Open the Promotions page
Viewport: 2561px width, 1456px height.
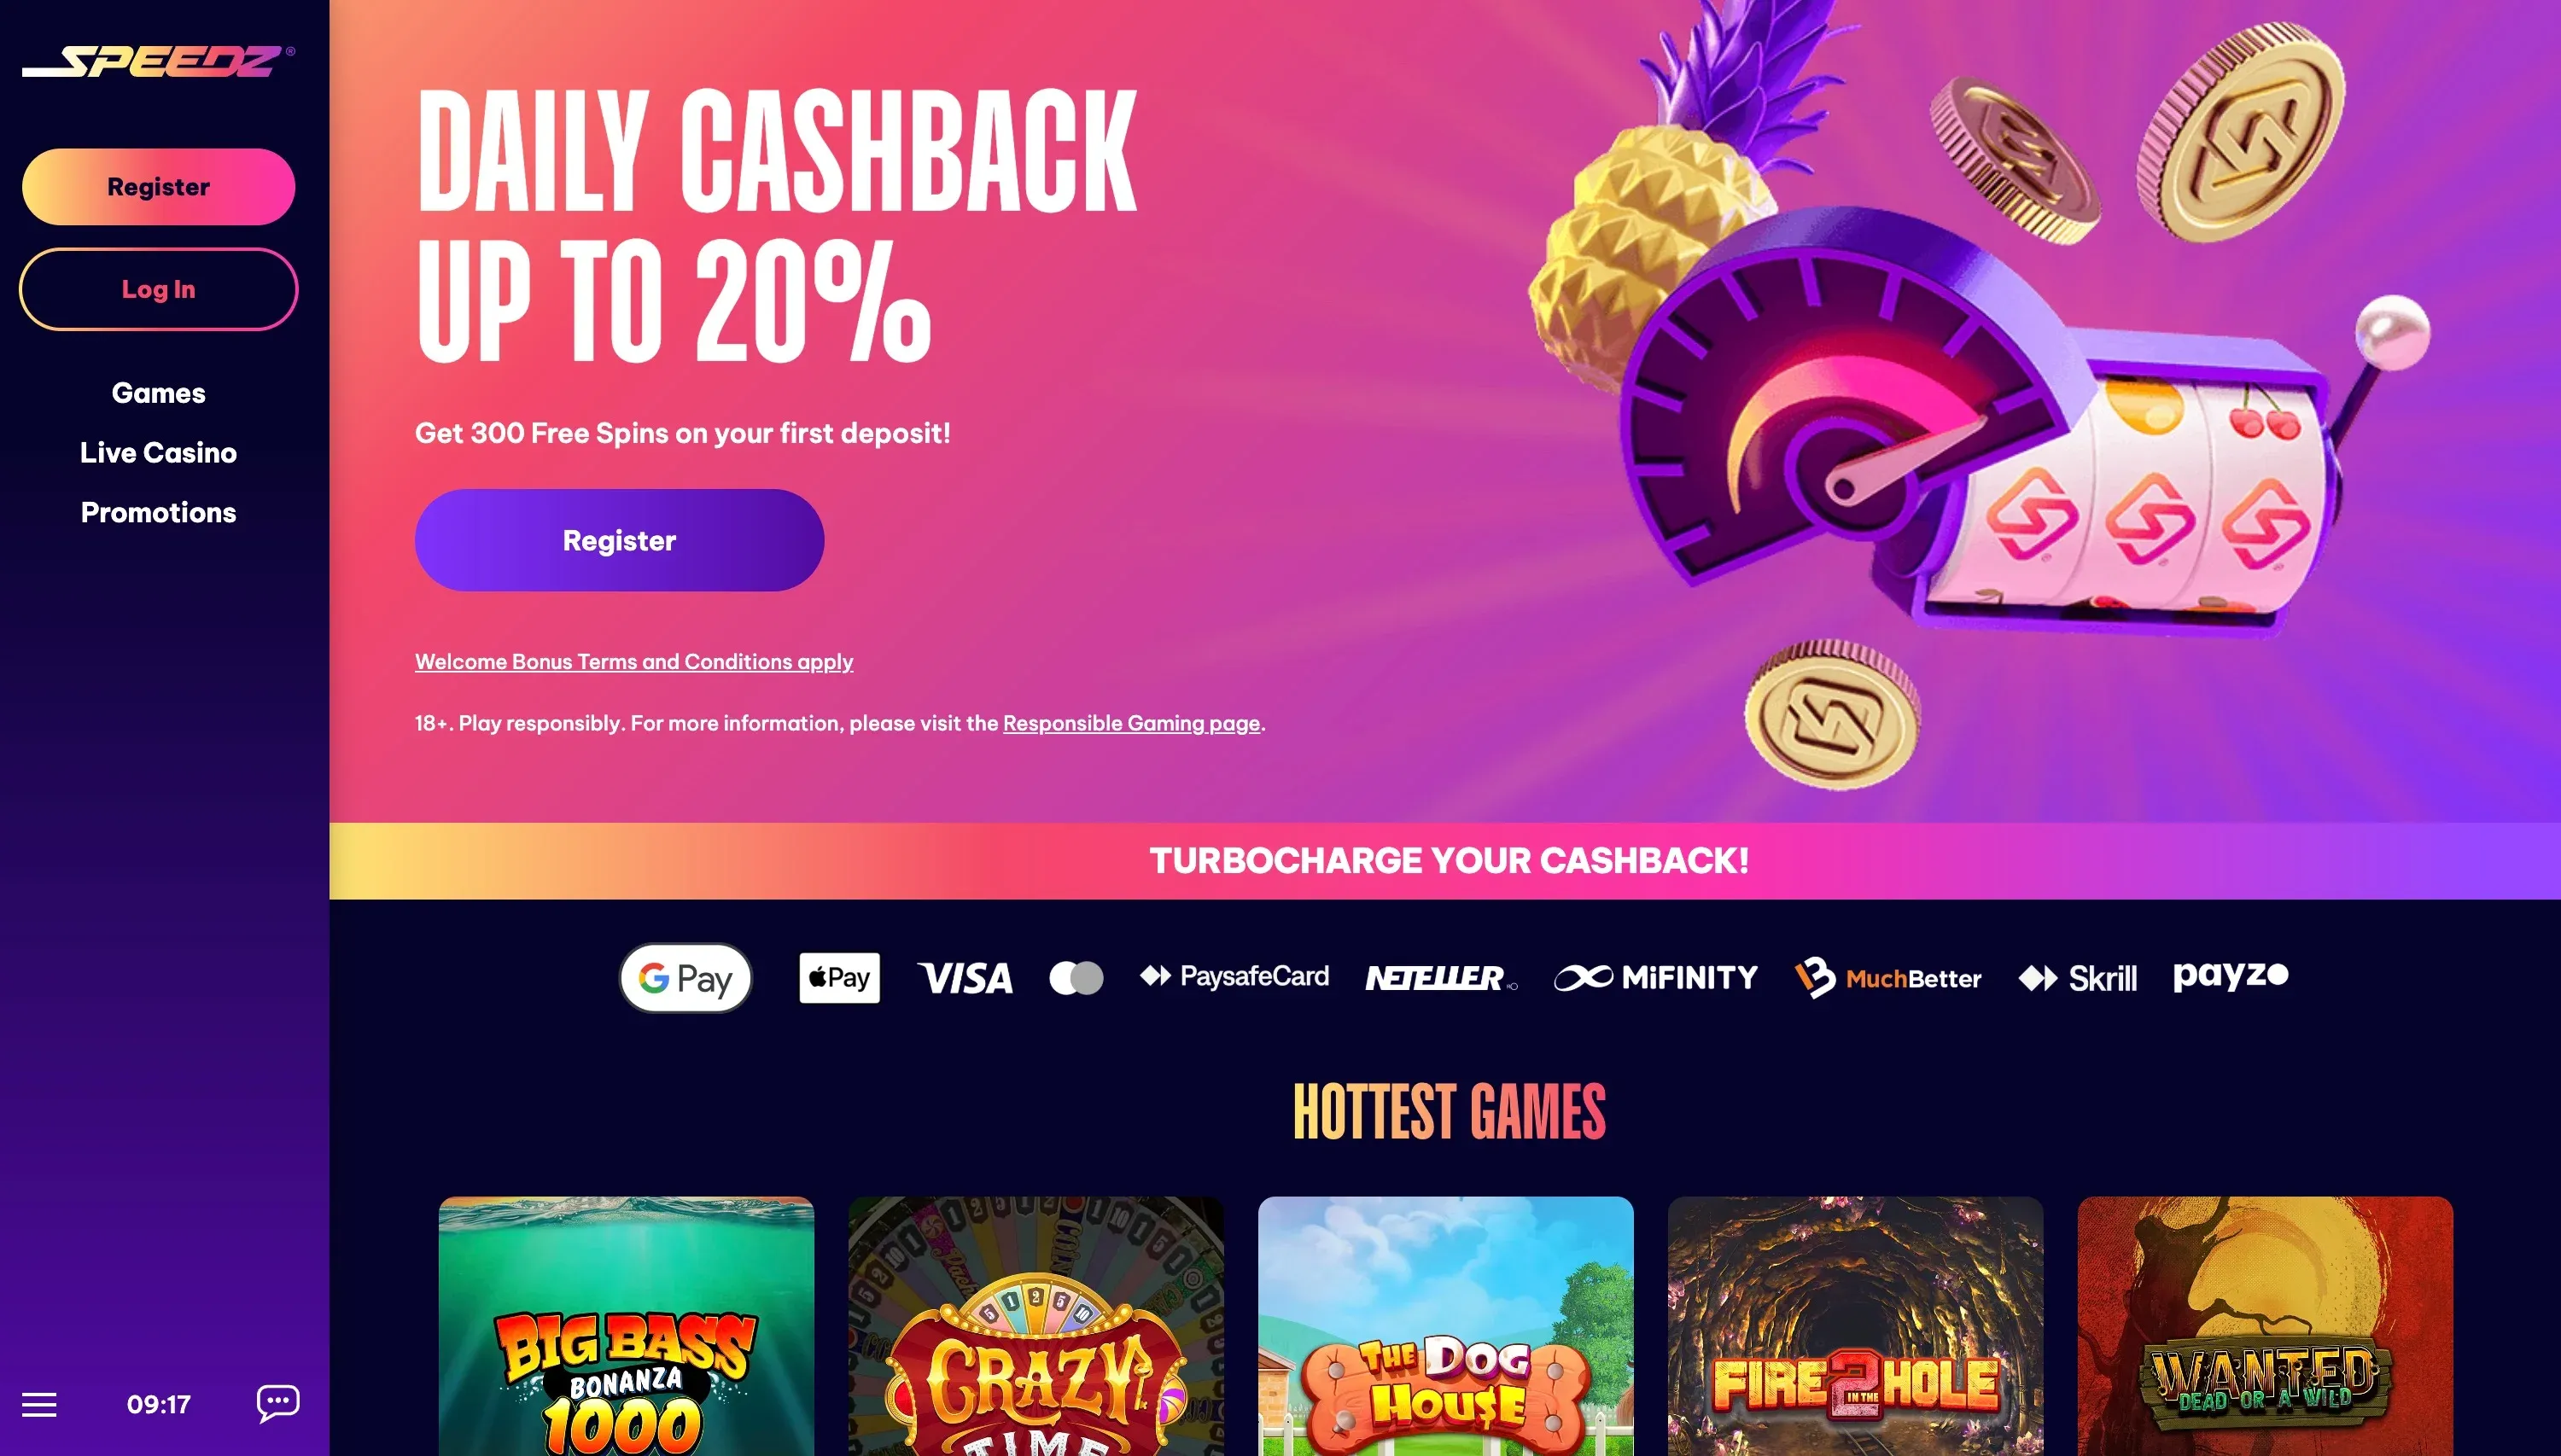158,513
